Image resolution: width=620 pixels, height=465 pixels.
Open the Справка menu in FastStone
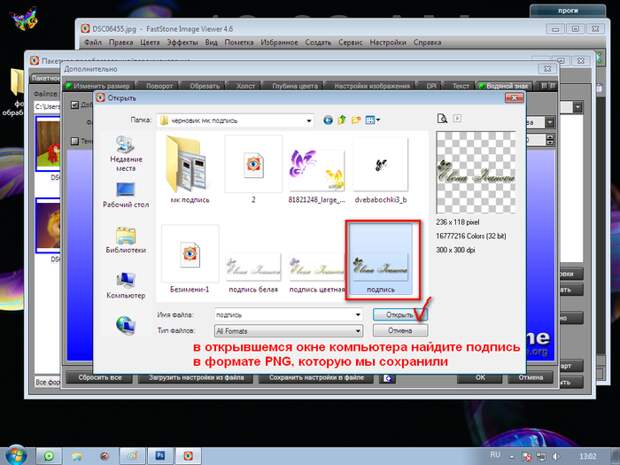pyautogui.click(x=427, y=42)
